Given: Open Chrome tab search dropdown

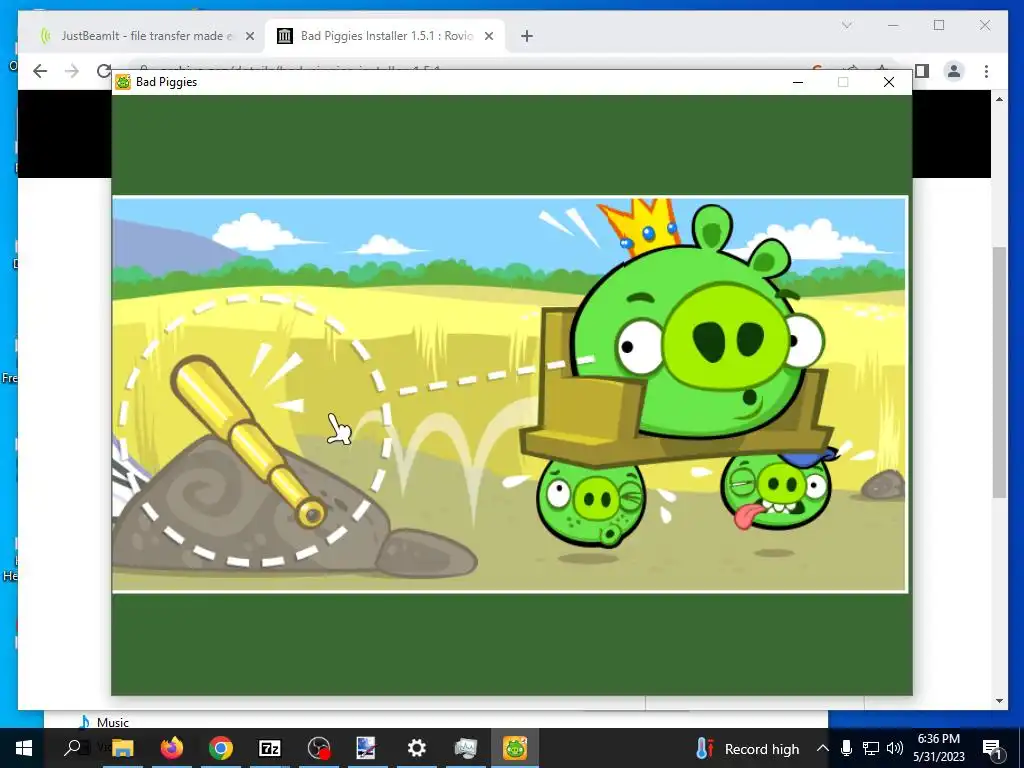Looking at the screenshot, I should pos(847,25).
